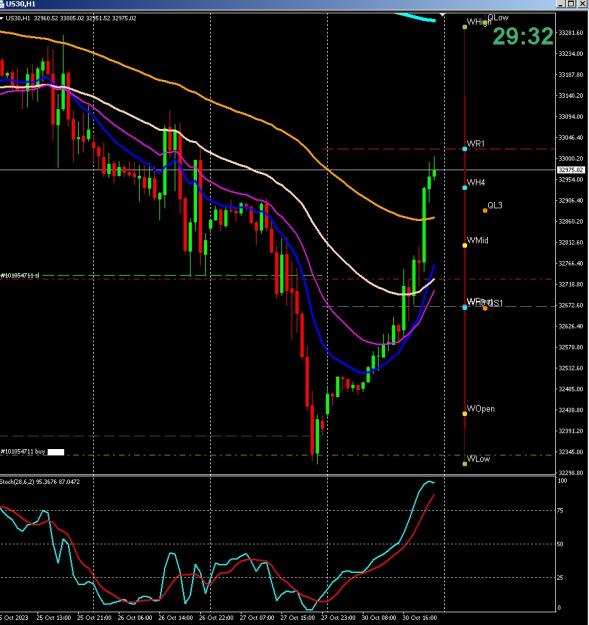Image resolution: width=589 pixels, height=625 pixels.
Task: Select the WHigh pivot marker
Action: [465, 27]
